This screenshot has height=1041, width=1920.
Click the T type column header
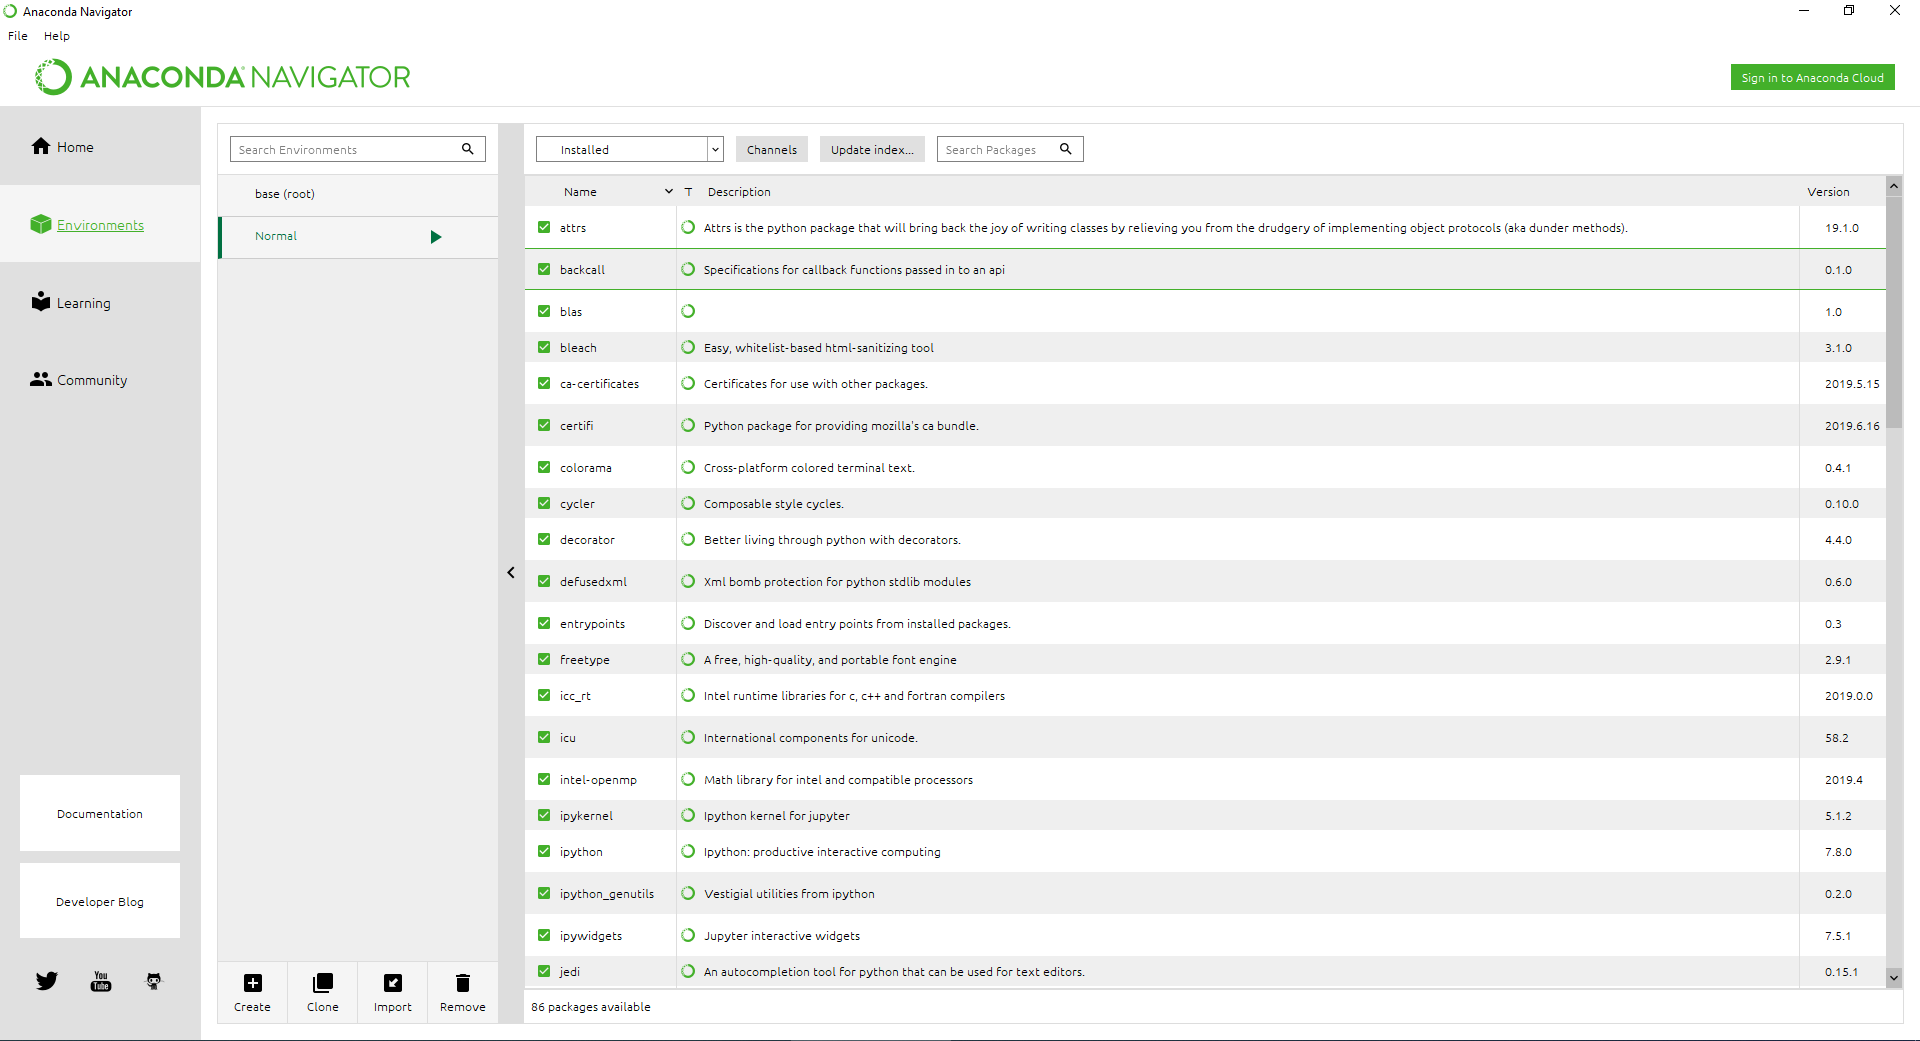pos(688,192)
